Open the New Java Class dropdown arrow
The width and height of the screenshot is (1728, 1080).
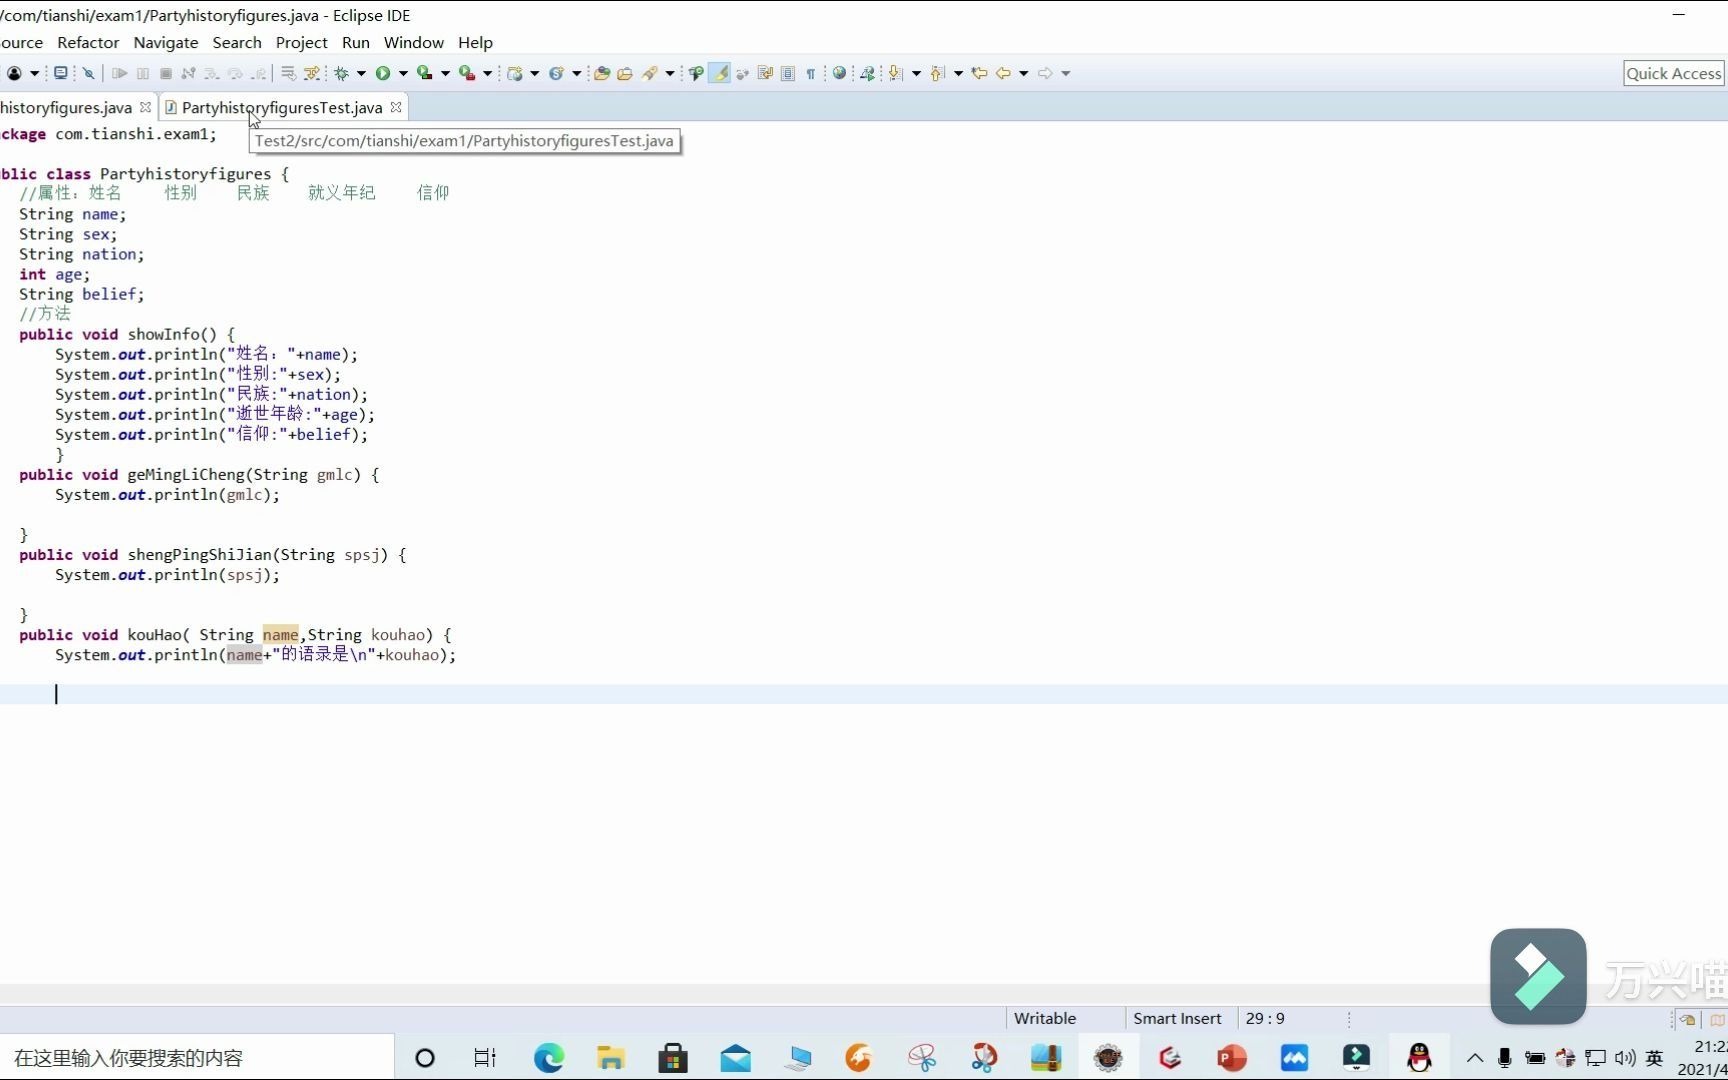click(x=577, y=73)
